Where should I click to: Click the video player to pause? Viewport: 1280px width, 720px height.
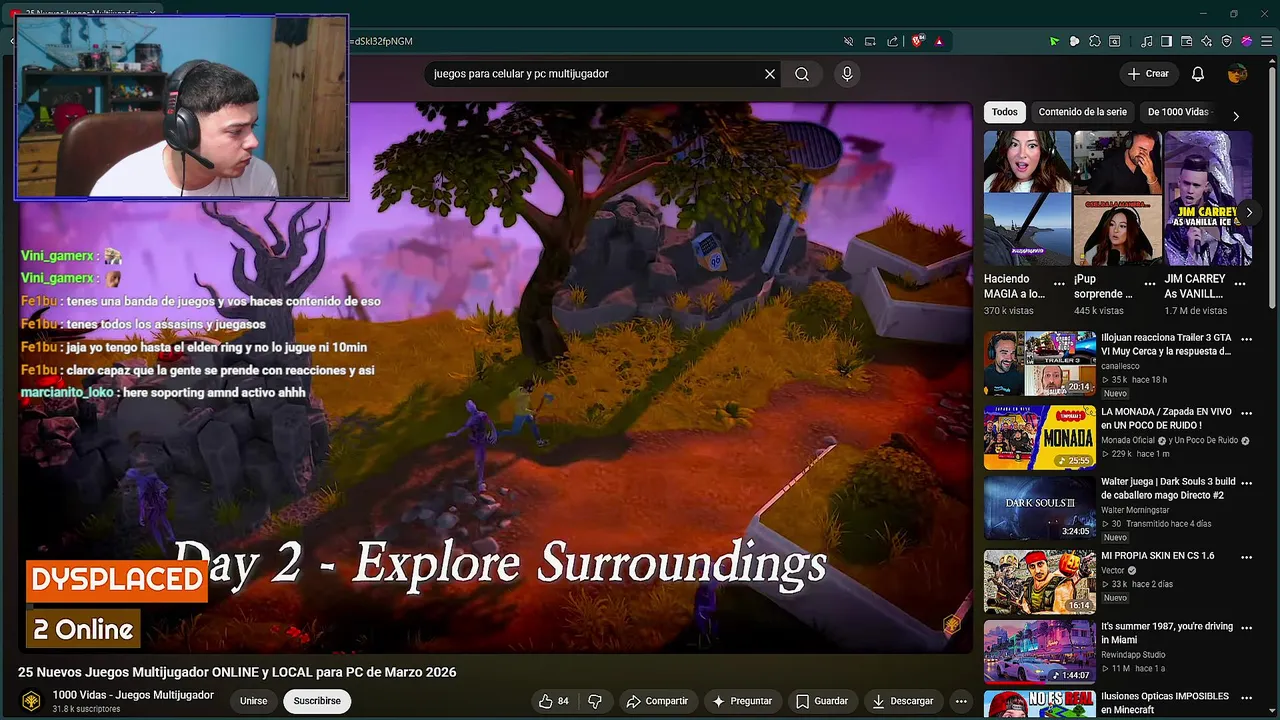[x=495, y=377]
